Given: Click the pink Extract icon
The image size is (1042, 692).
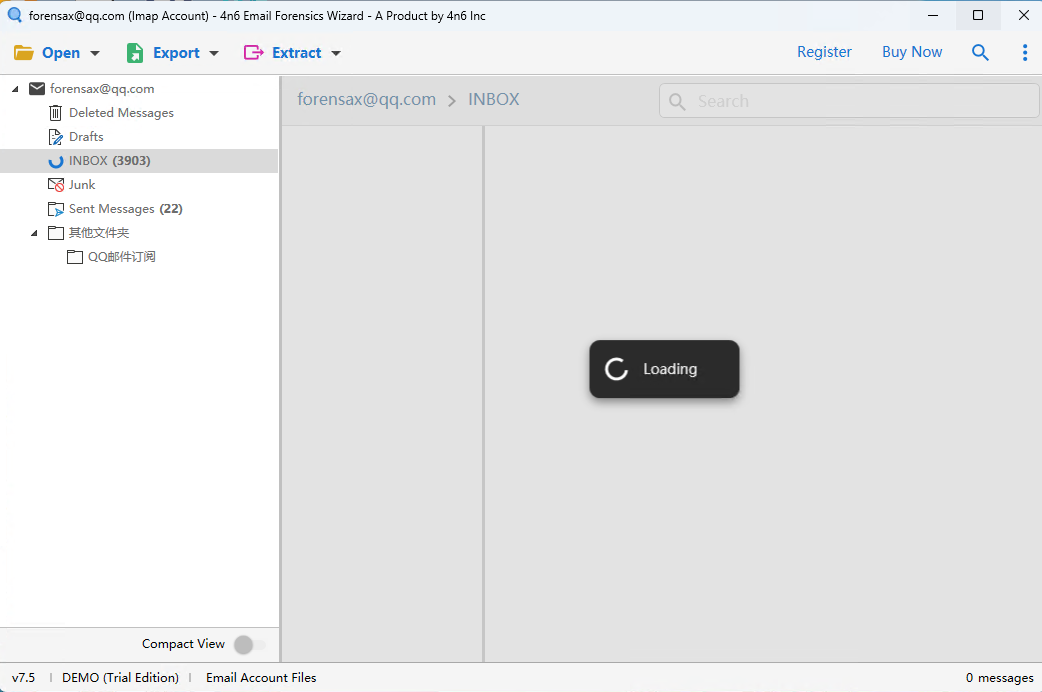Looking at the screenshot, I should point(254,53).
